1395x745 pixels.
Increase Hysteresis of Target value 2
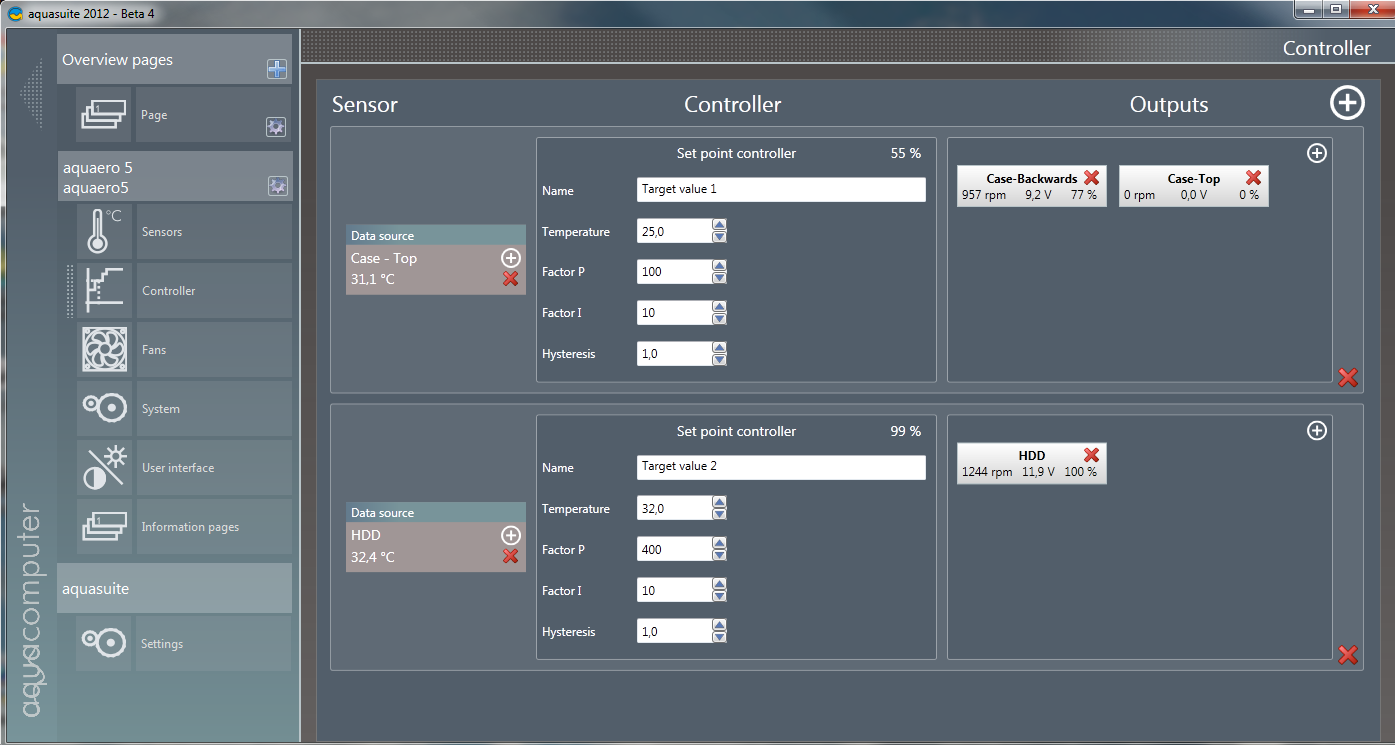click(719, 626)
